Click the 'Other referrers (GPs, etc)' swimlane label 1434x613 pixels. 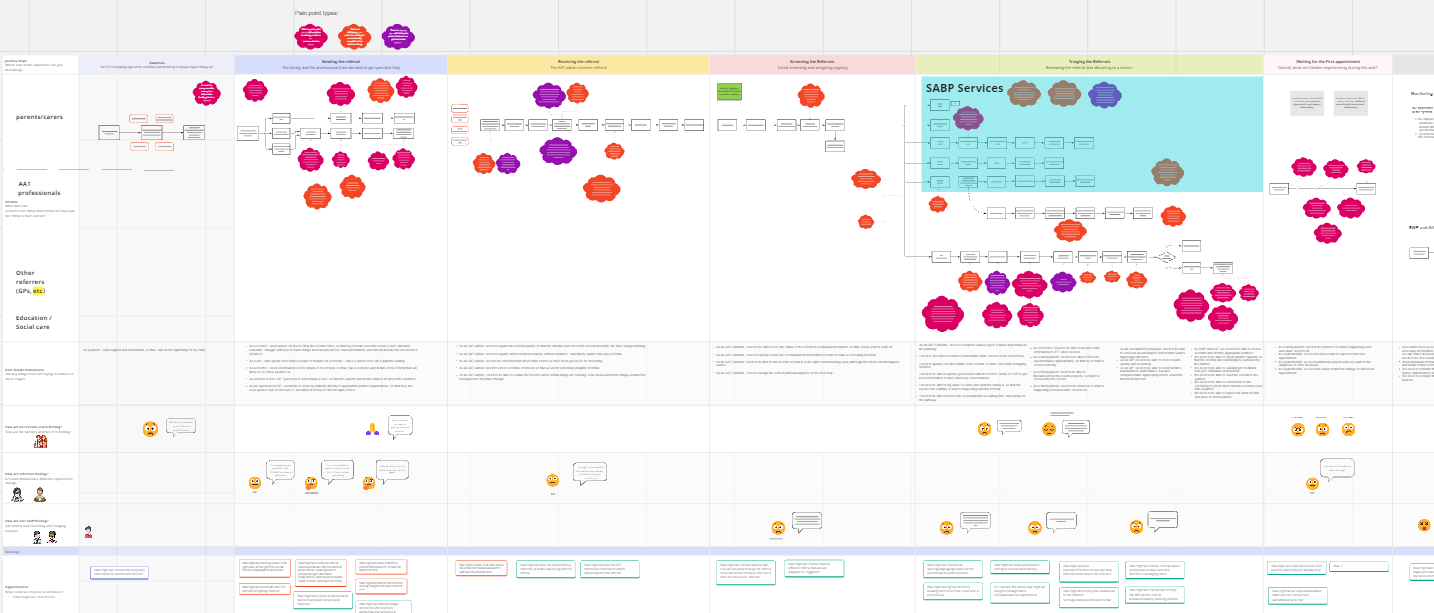[x=33, y=282]
